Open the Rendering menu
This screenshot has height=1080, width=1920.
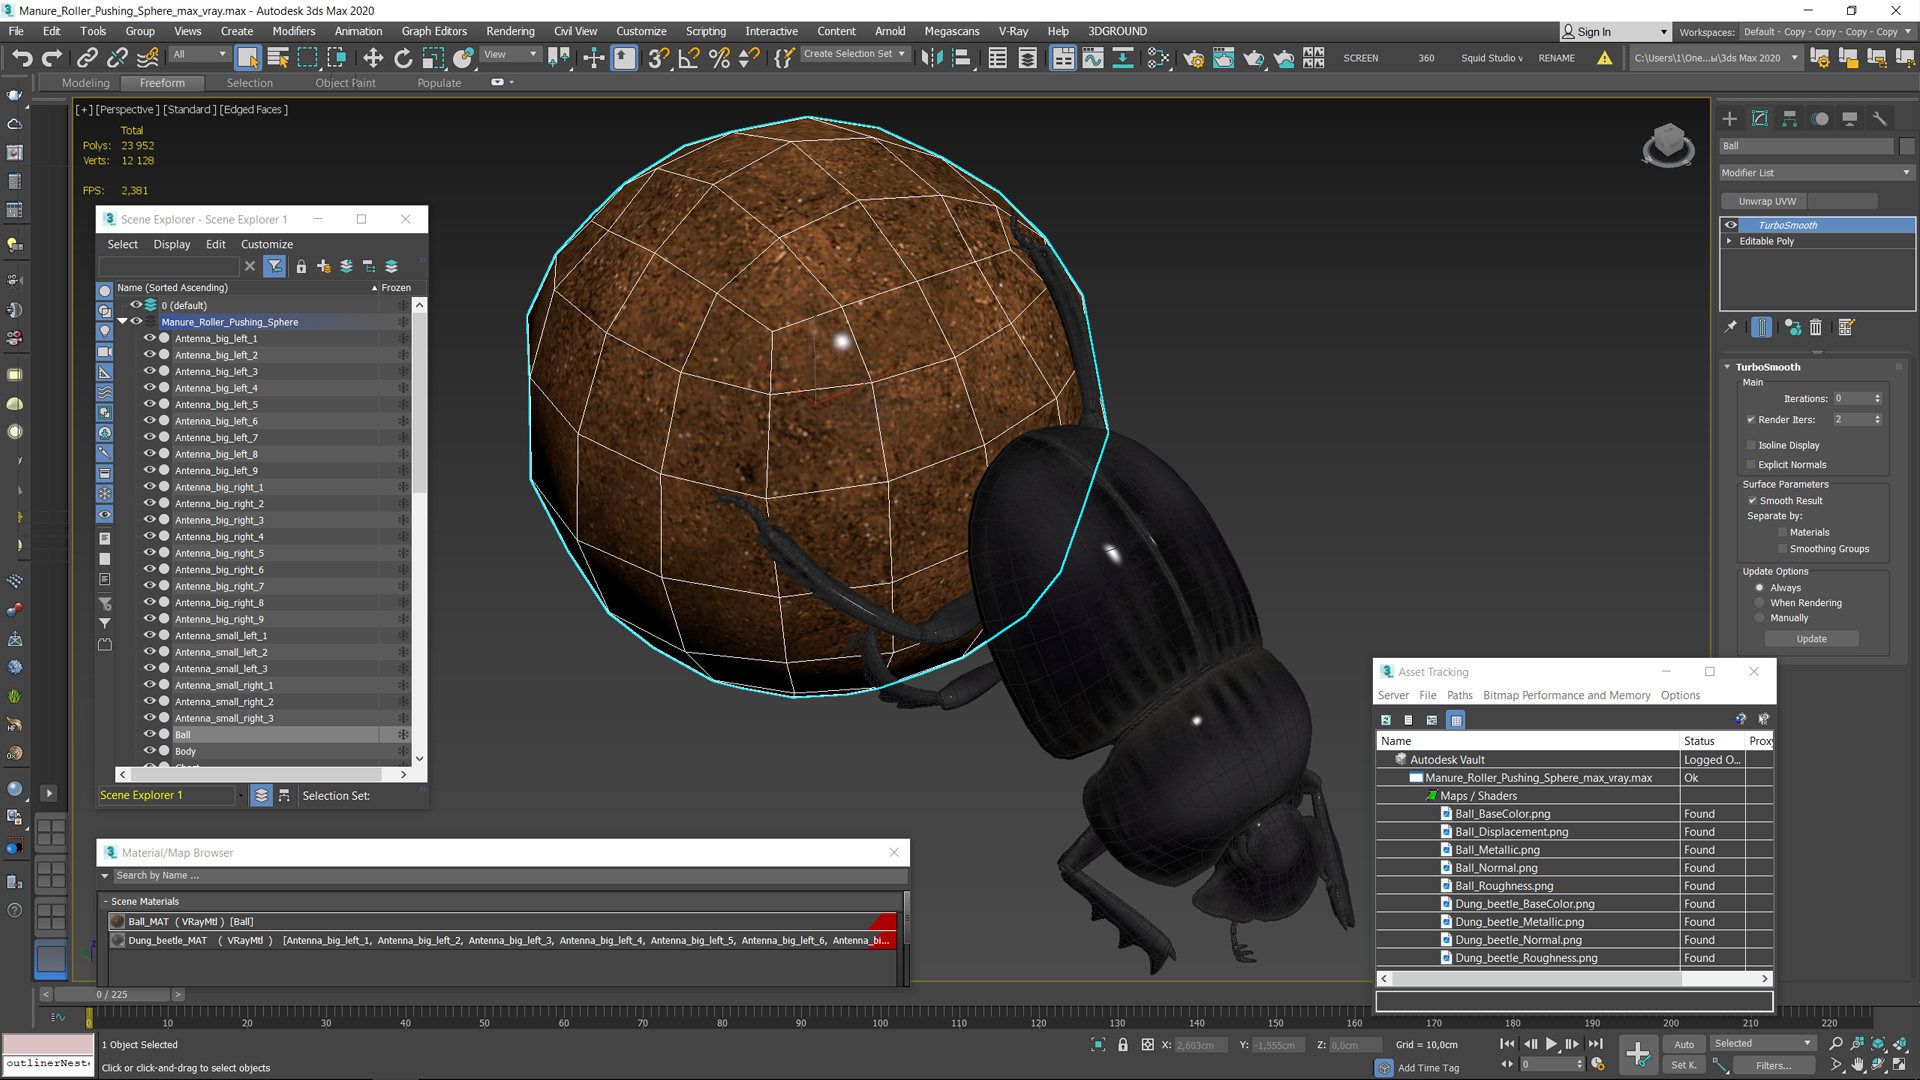[510, 31]
